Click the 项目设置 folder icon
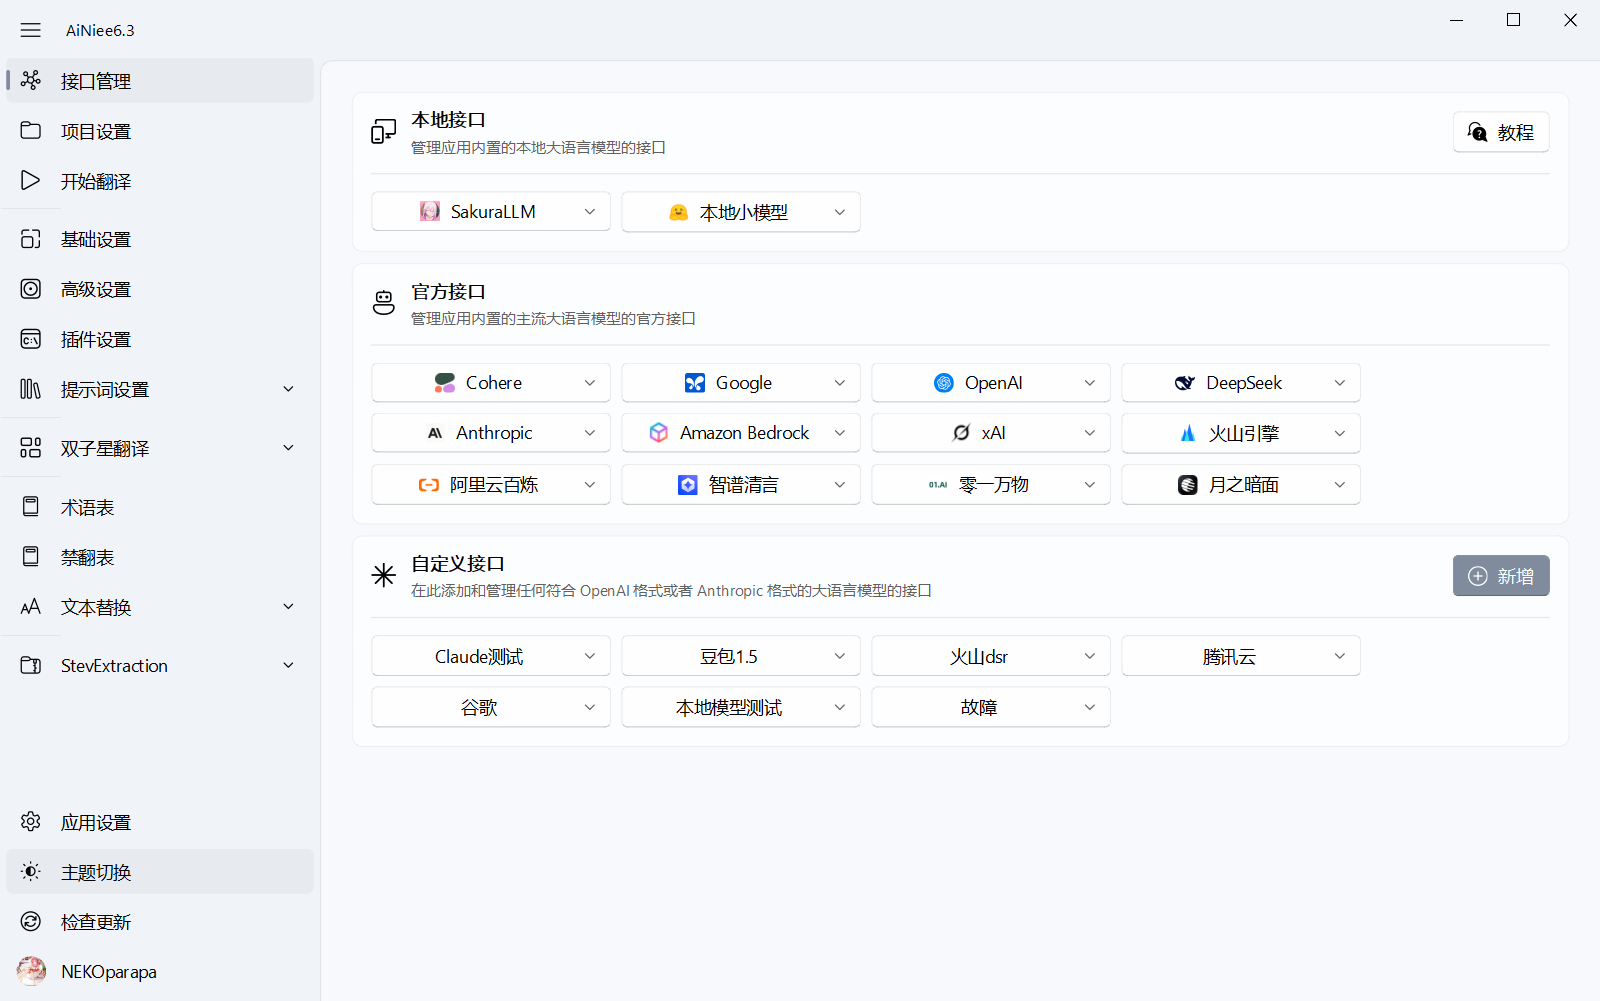Screen dimensions: 1600x1001 click(x=31, y=130)
